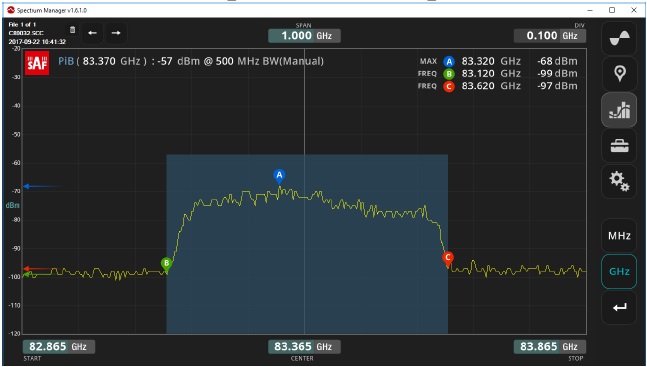Click red level arrow on the amplitude axis

point(39,269)
